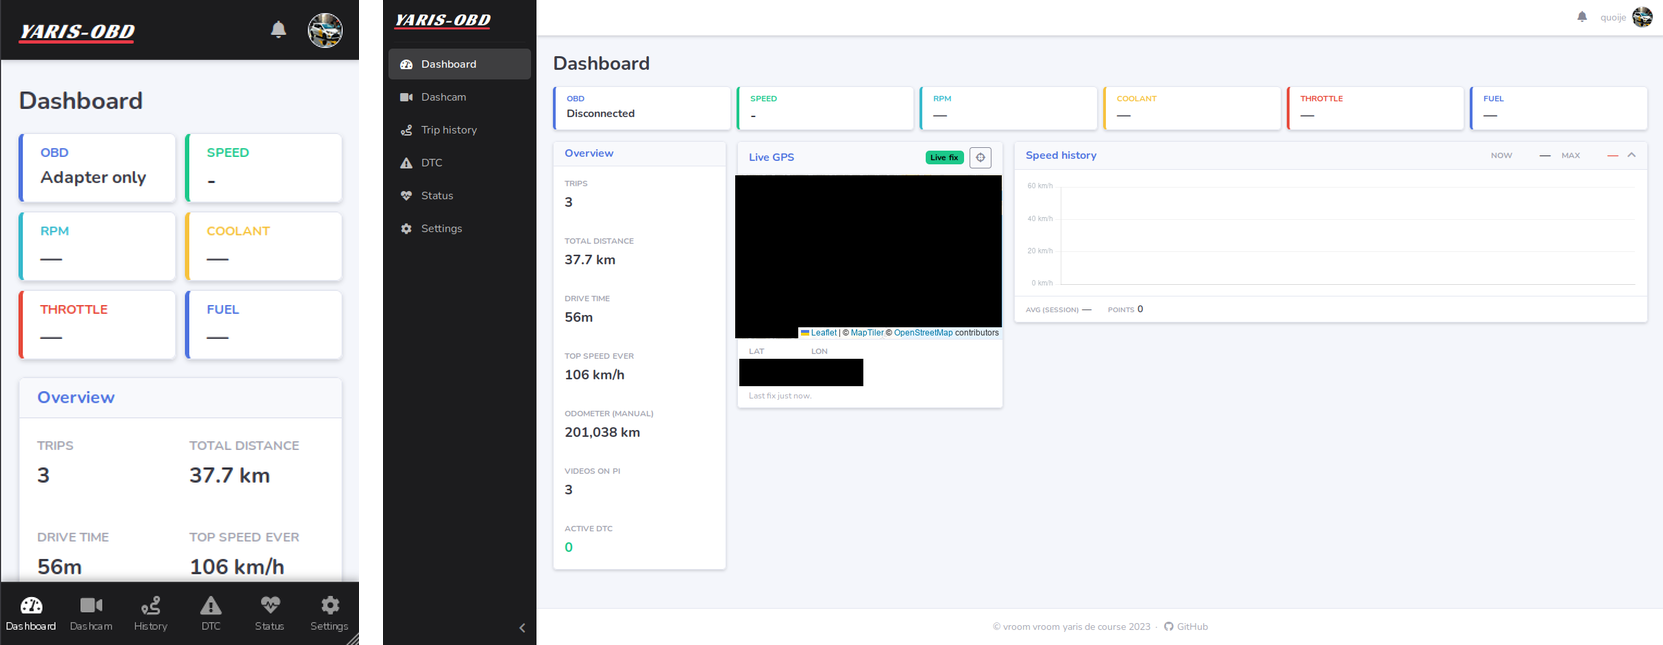The width and height of the screenshot is (1663, 645).
Task: Click the POINTS 0 counter under chart
Action: pos(1125,309)
